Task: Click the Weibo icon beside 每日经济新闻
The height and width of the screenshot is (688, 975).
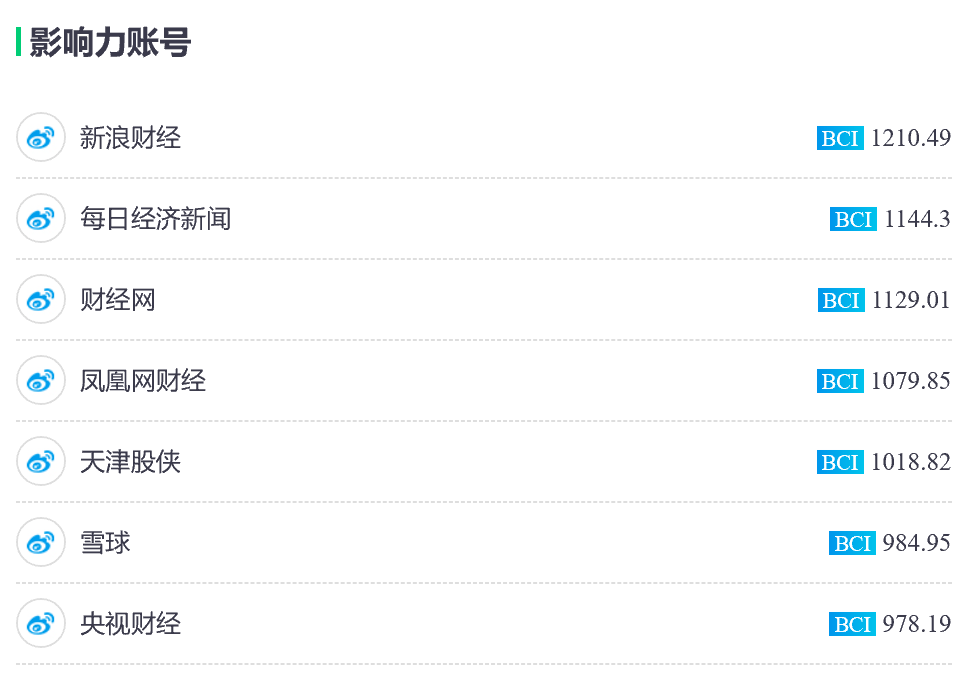Action: click(x=40, y=218)
